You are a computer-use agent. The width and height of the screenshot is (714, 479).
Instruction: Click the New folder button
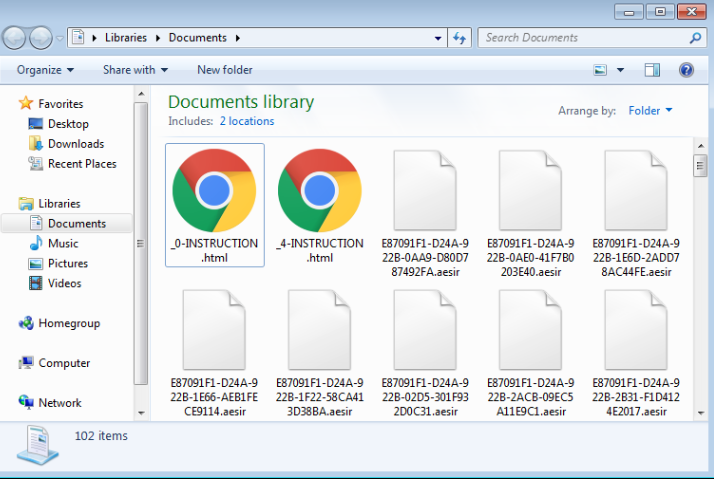(224, 70)
